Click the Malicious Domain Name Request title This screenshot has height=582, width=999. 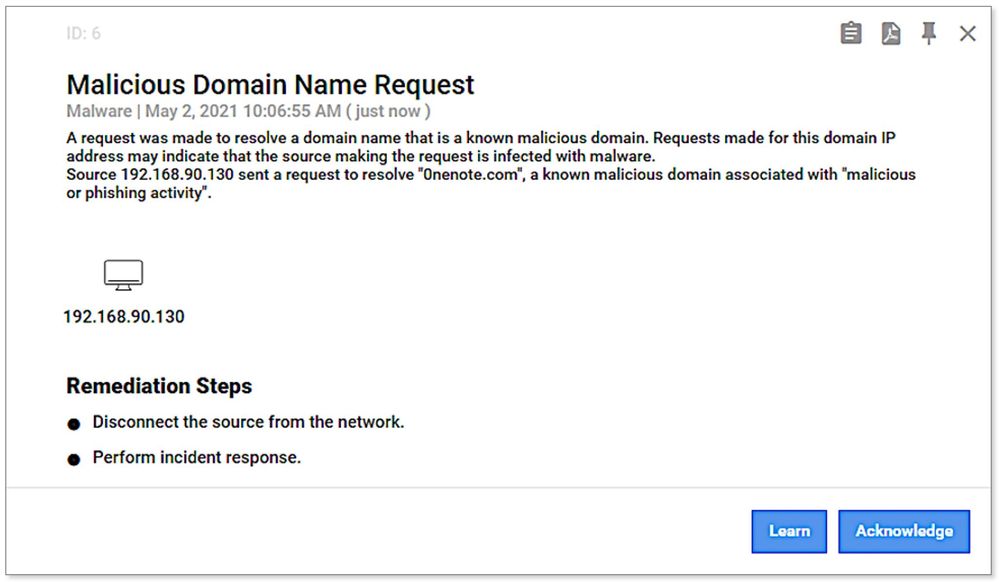click(269, 85)
